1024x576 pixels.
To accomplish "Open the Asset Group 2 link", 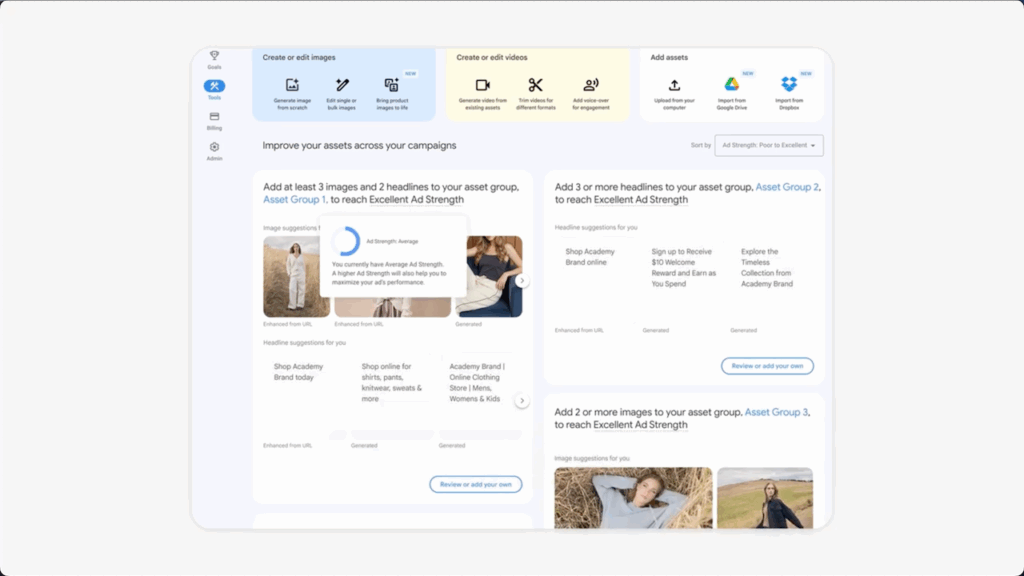I will (x=787, y=187).
